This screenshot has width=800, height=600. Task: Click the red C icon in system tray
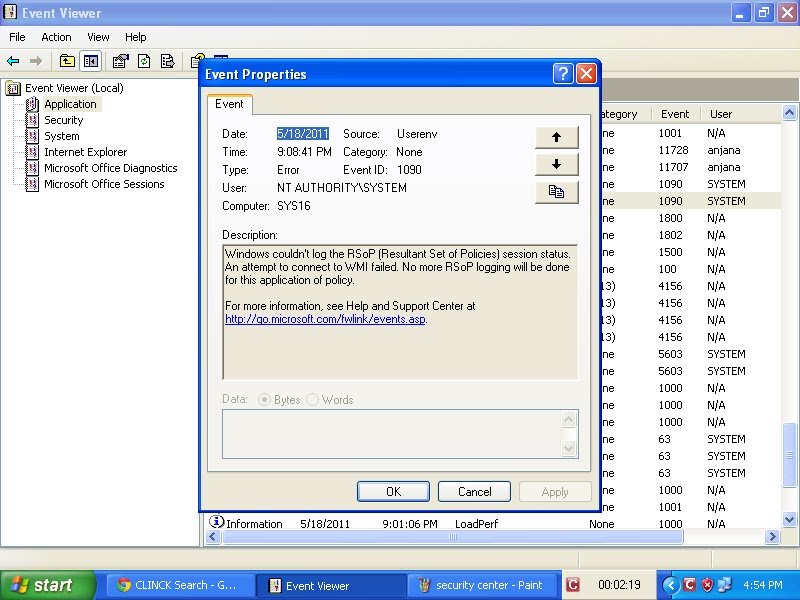[x=690, y=585]
